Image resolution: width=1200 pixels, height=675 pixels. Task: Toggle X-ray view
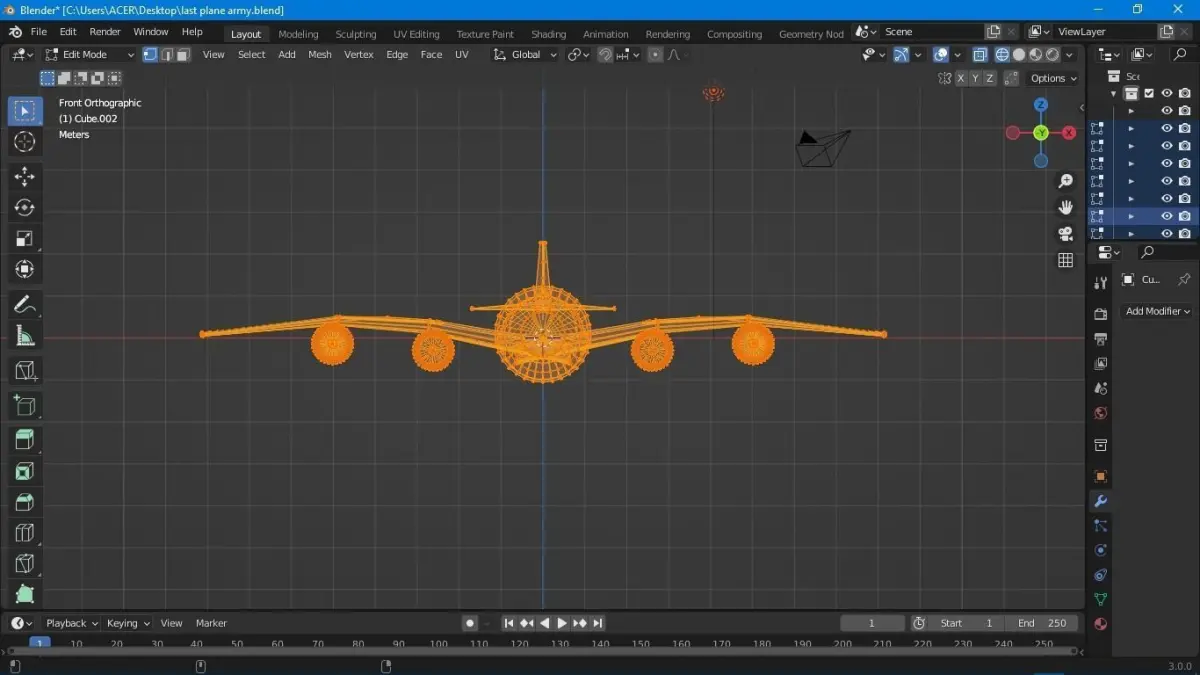point(980,54)
